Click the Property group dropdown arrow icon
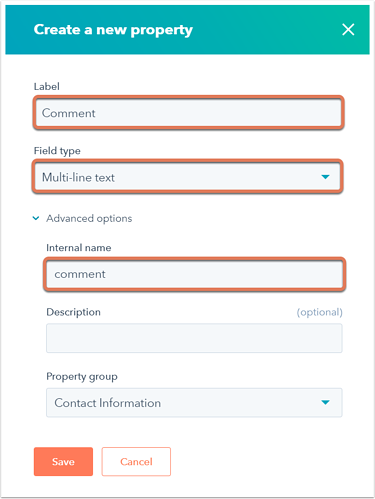Image resolution: width=375 pixels, height=499 pixels. point(325,403)
